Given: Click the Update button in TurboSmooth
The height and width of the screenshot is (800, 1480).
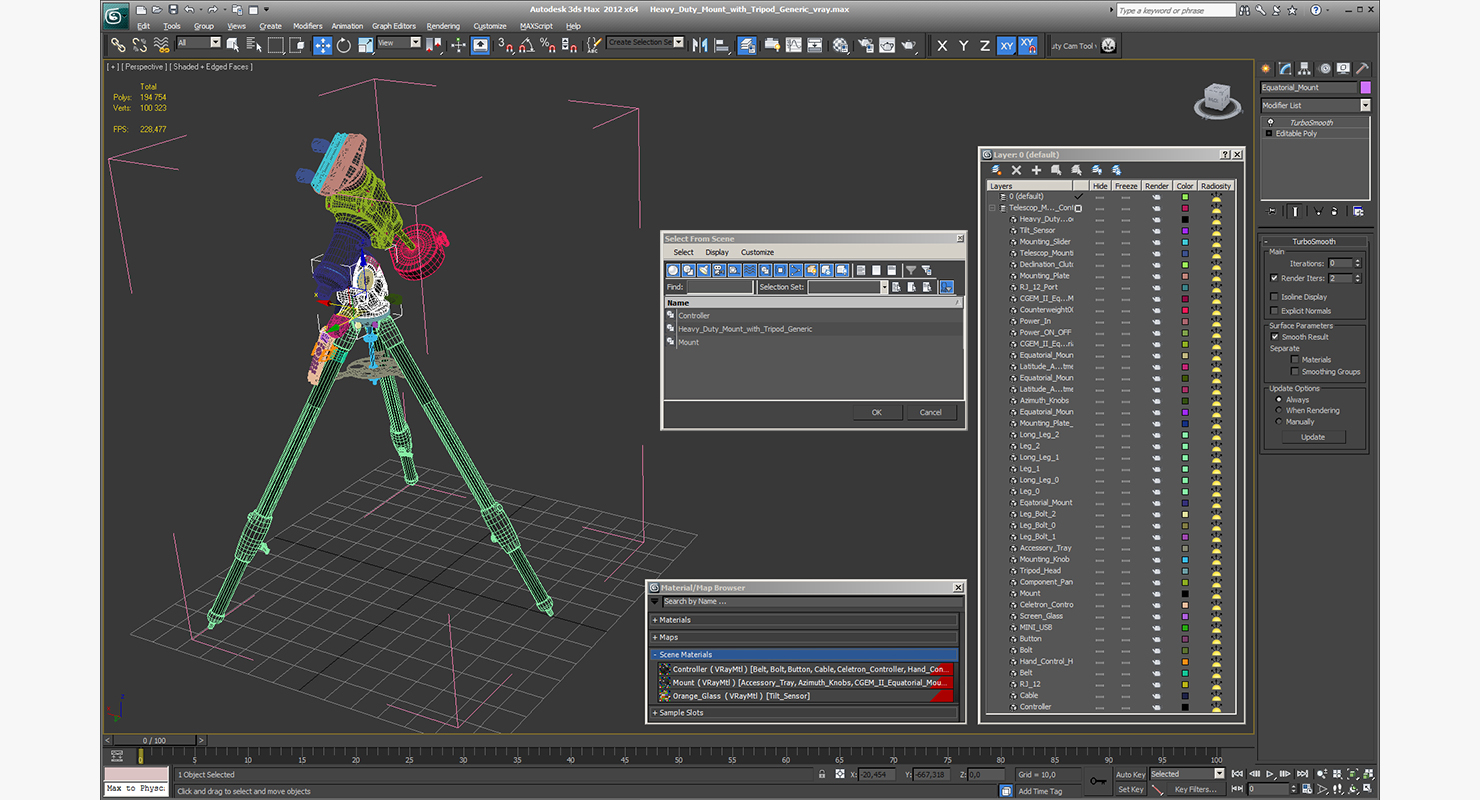Looking at the screenshot, I should 1313,437.
